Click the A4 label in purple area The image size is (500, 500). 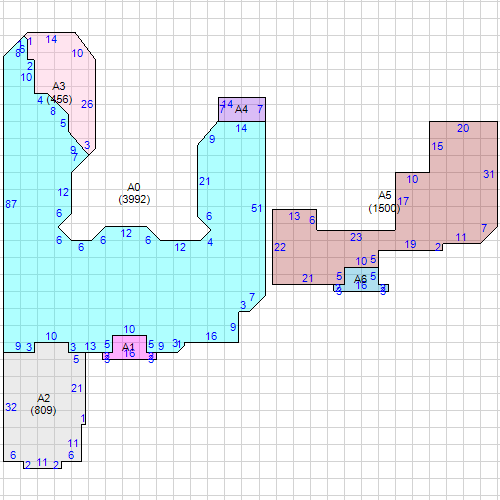tap(241, 109)
